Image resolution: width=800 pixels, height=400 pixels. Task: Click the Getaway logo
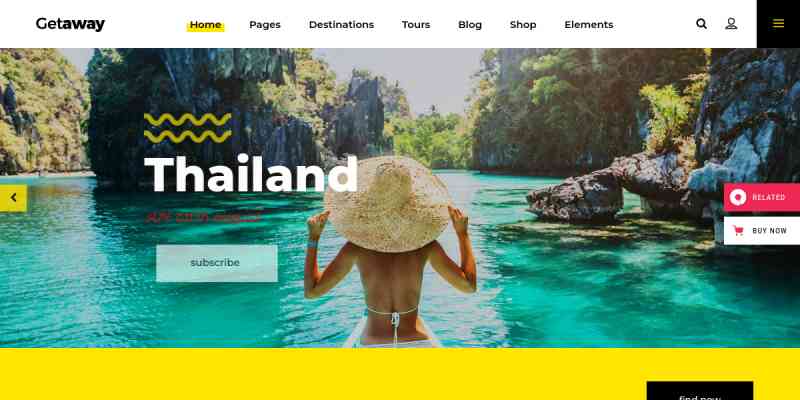tap(70, 24)
